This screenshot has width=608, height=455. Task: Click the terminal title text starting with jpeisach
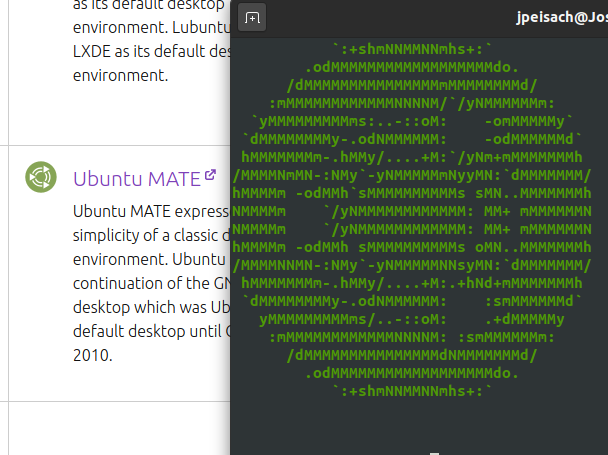pyautogui.click(x=562, y=17)
